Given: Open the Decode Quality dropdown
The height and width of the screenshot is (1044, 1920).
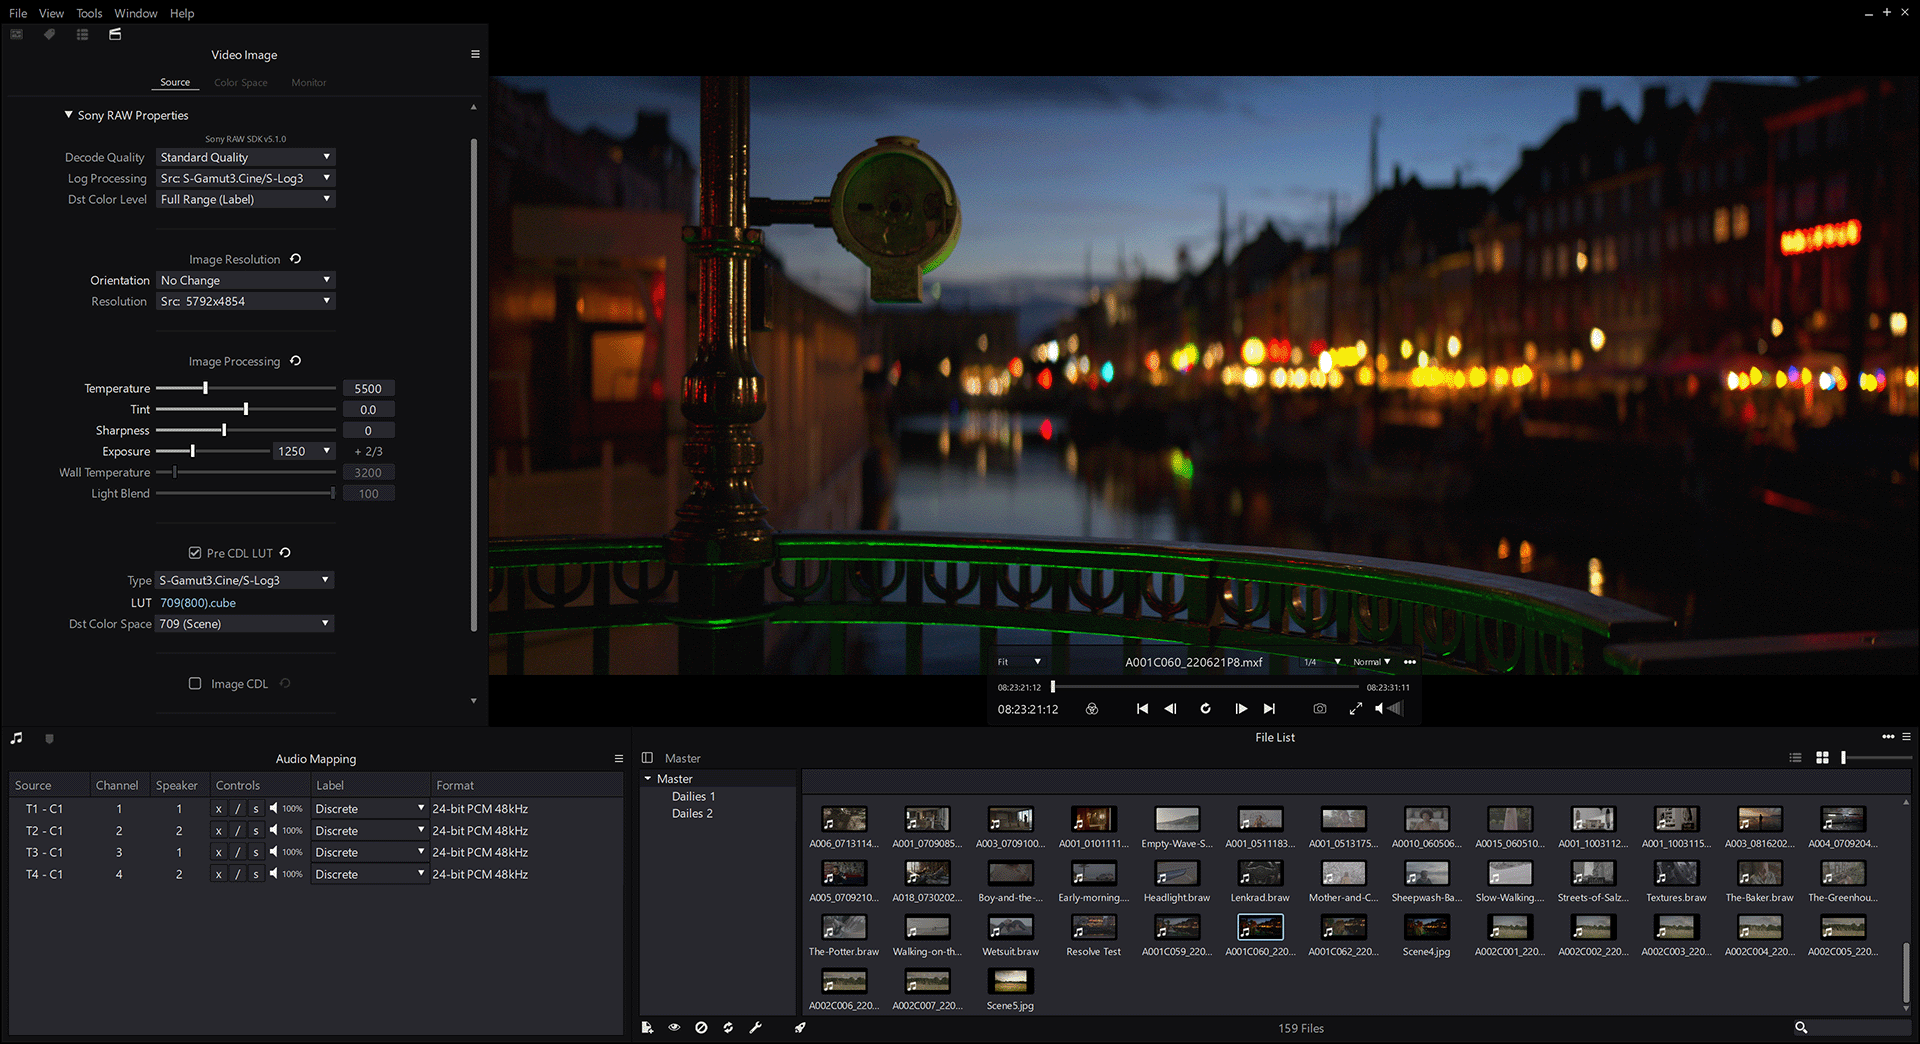Looking at the screenshot, I should (x=246, y=157).
